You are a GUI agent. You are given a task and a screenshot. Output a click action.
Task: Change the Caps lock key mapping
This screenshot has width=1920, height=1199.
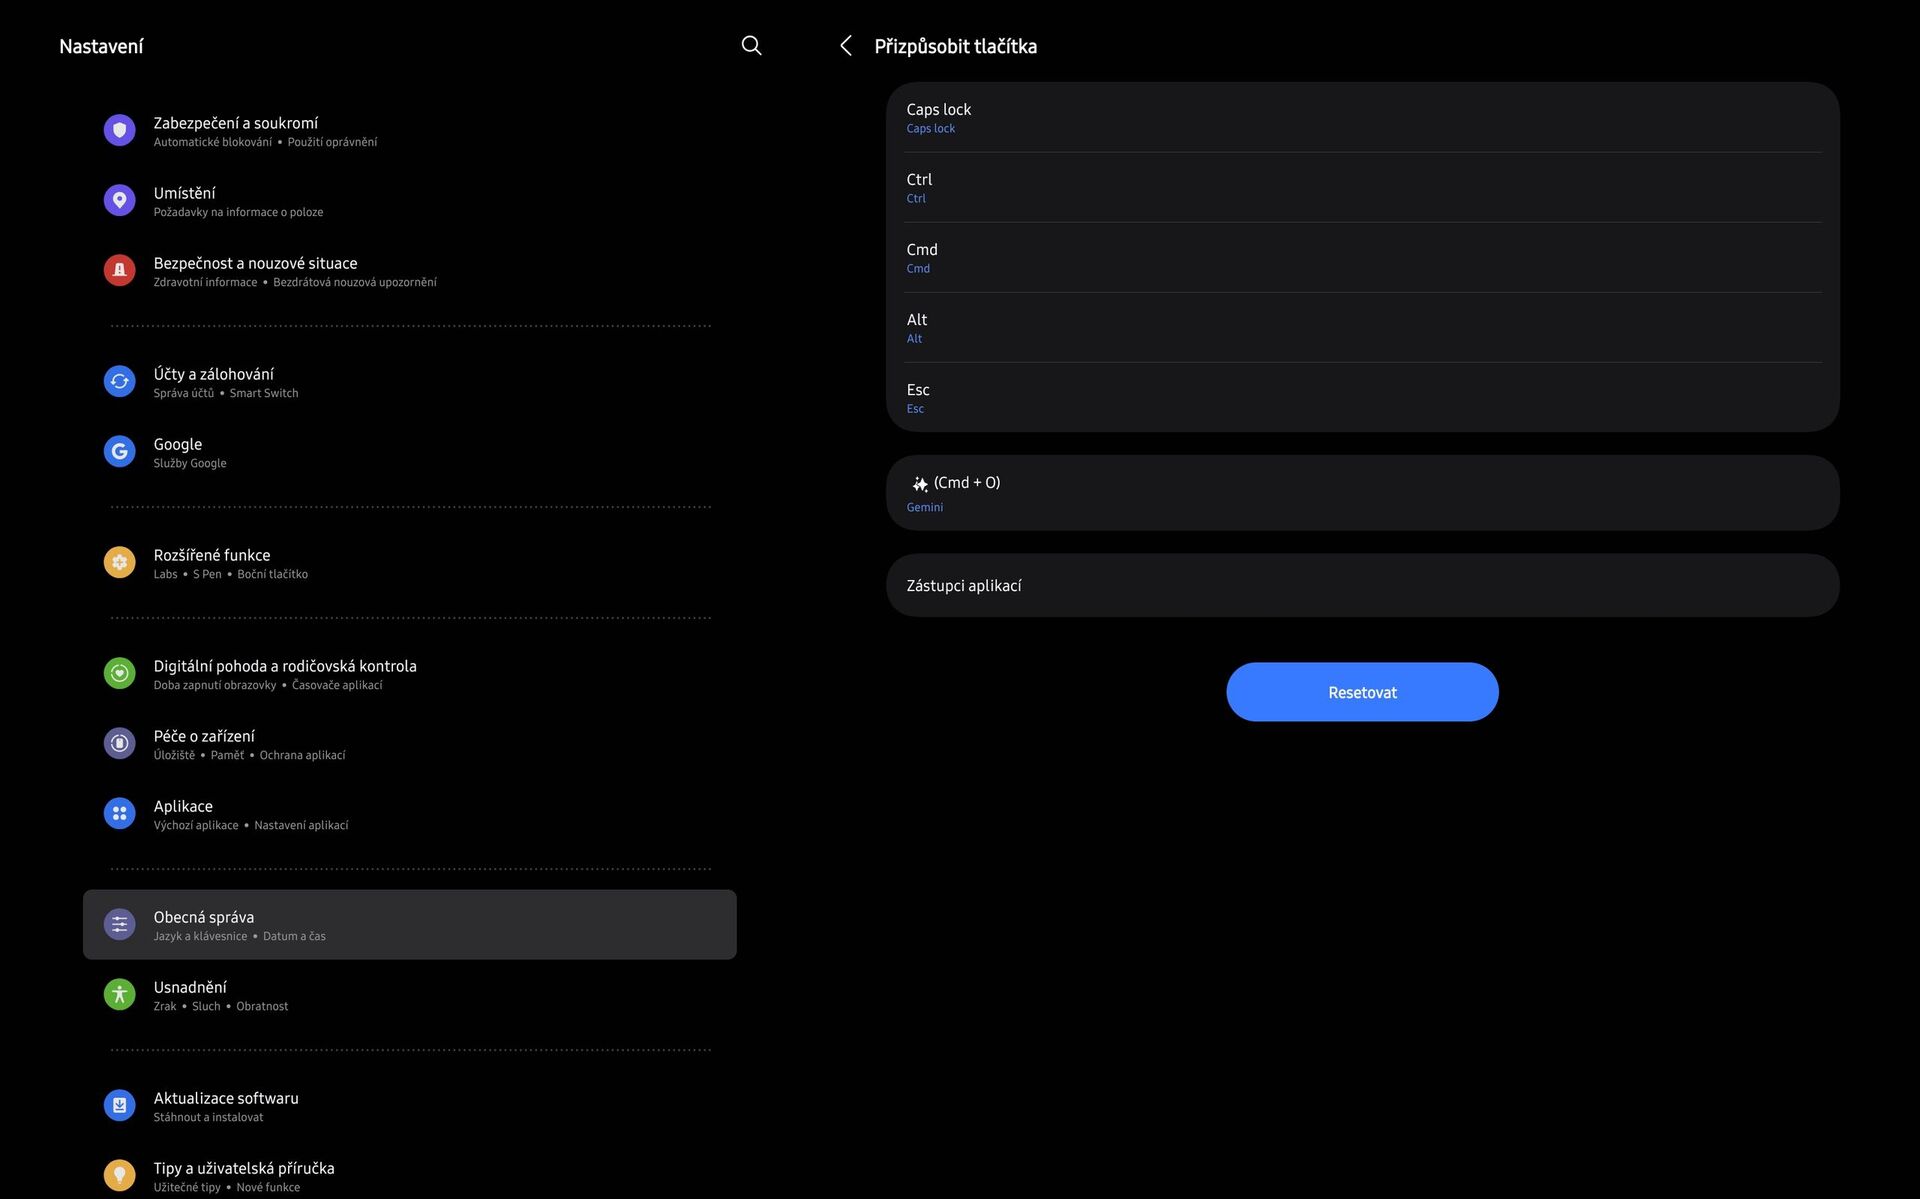[1362, 118]
